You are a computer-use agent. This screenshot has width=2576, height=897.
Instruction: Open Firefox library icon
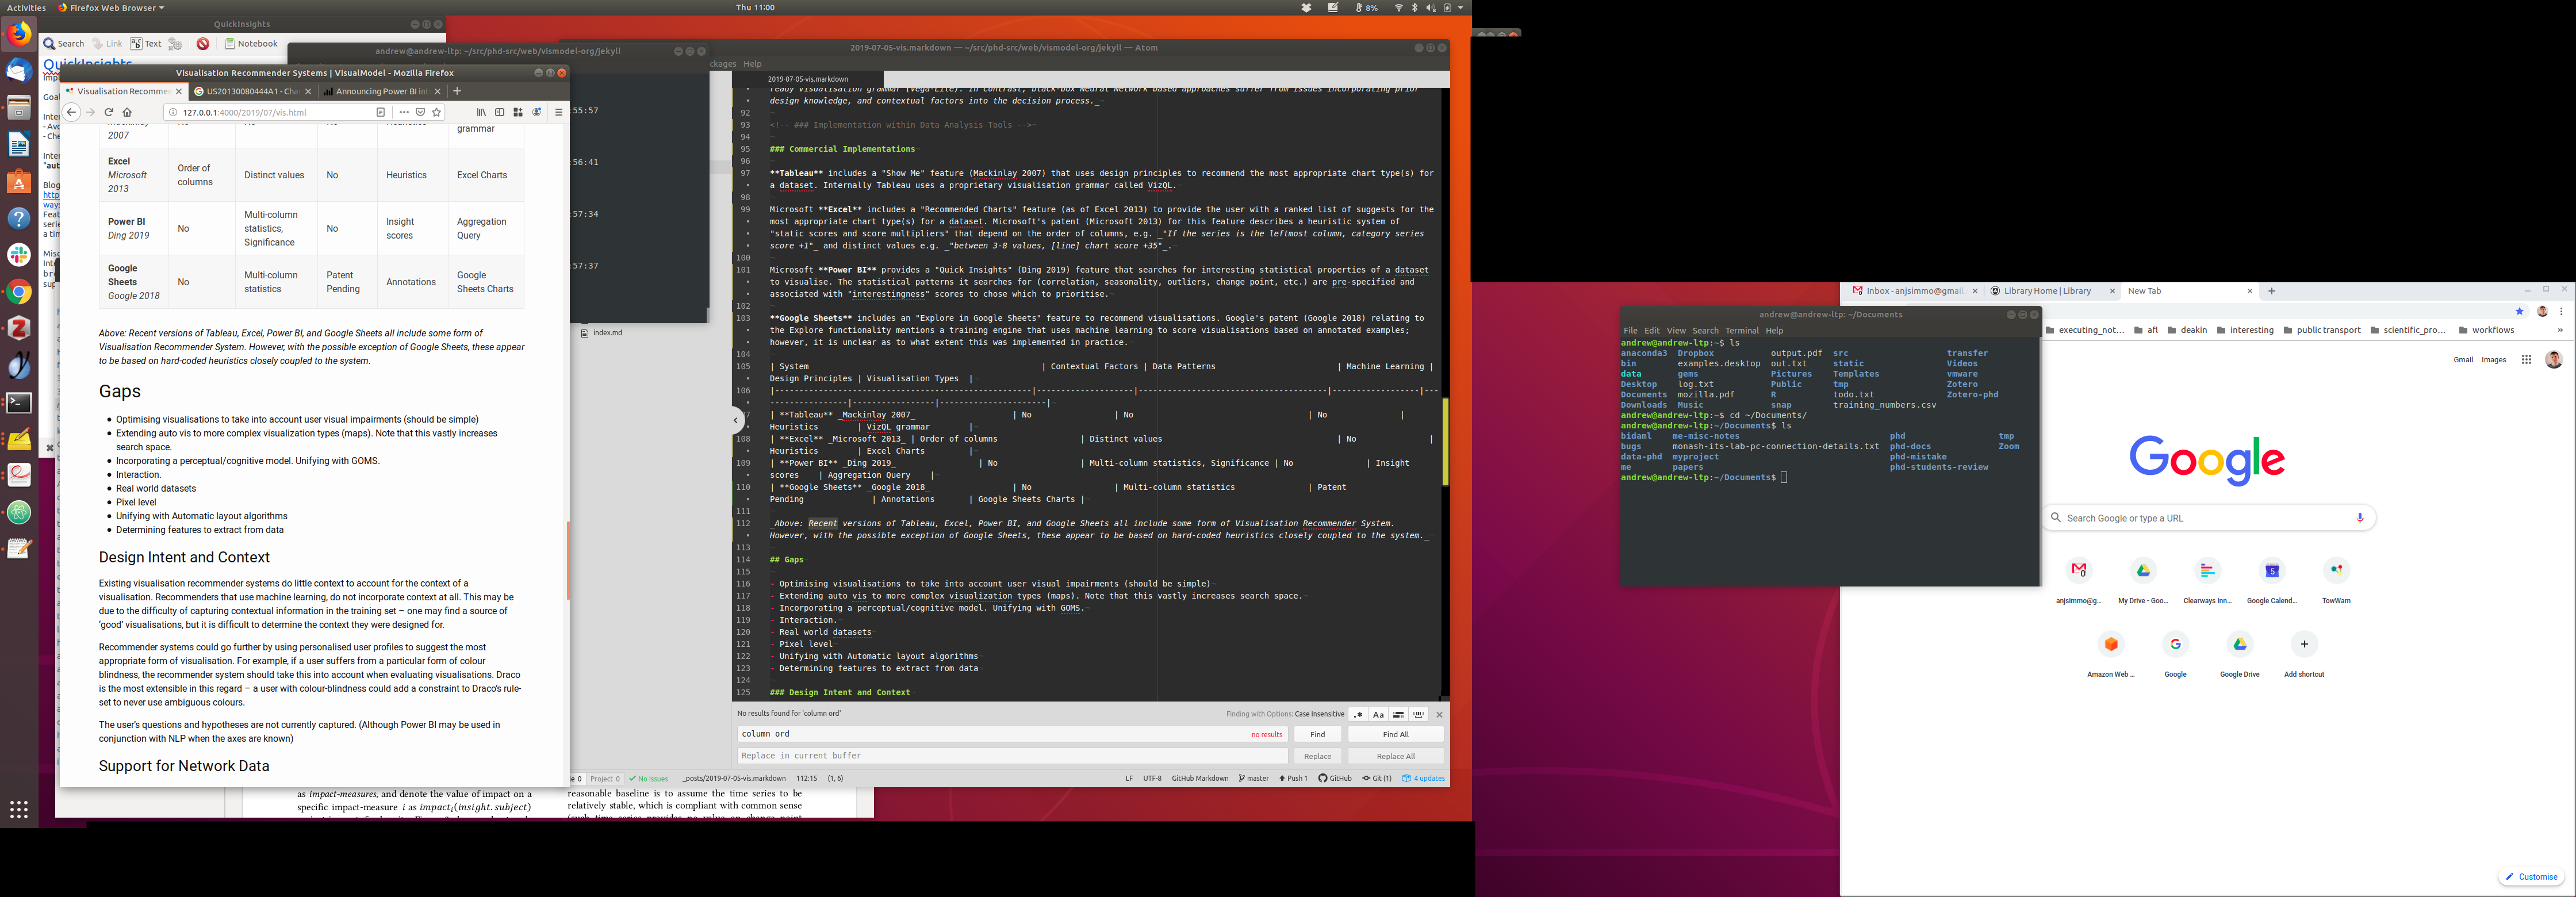[481, 112]
